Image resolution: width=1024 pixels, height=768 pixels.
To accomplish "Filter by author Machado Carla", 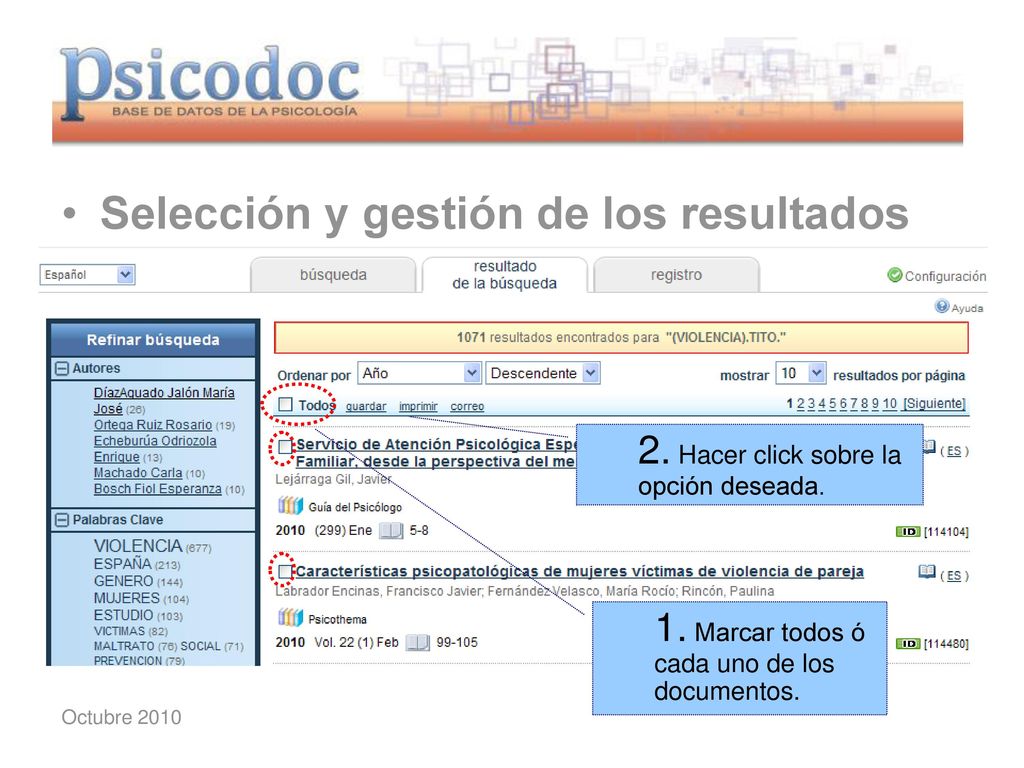I will [x=138, y=473].
